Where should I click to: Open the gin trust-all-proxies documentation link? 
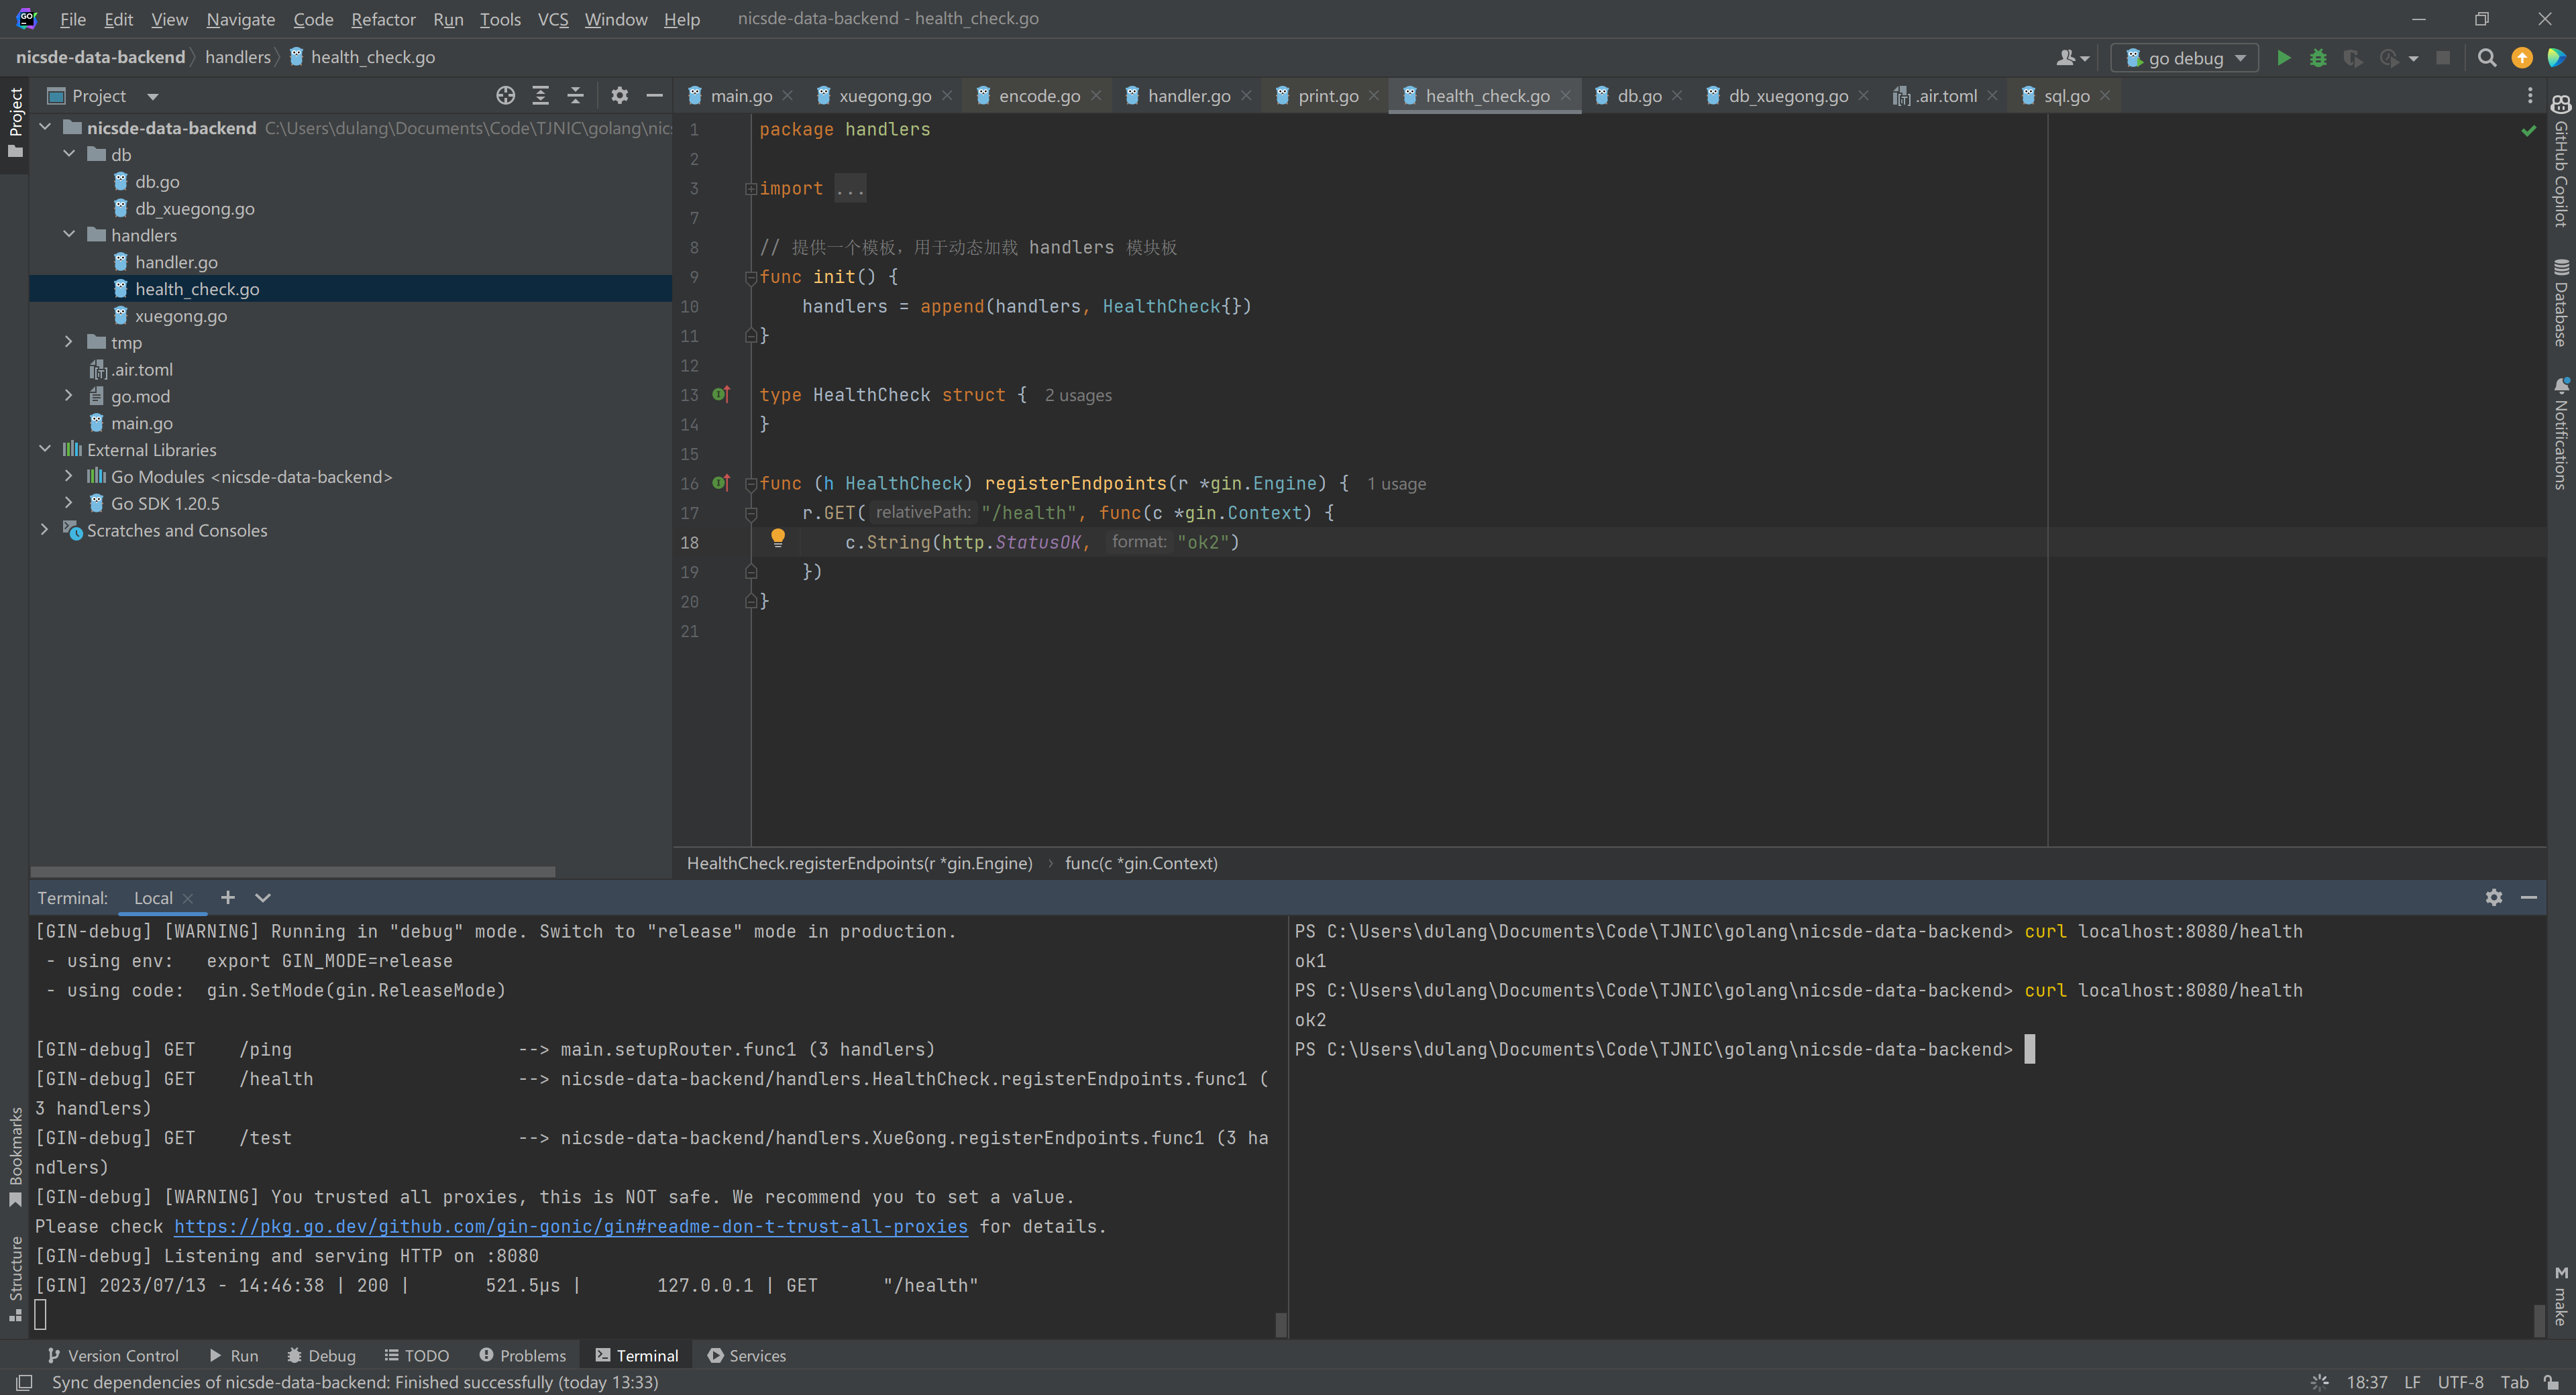coord(570,1226)
